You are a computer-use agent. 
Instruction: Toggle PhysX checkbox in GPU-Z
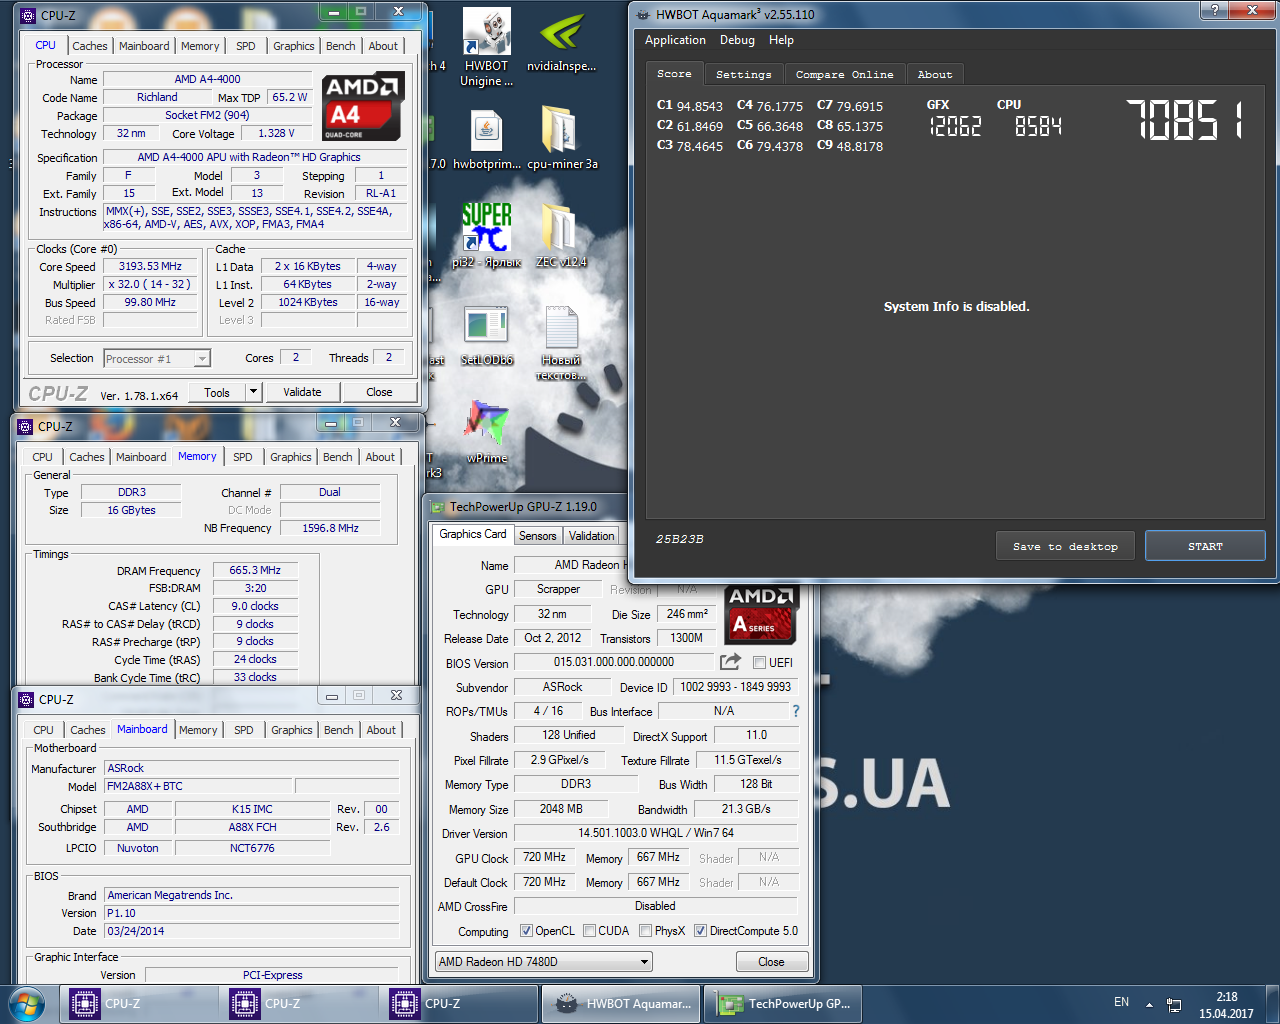pos(646,931)
